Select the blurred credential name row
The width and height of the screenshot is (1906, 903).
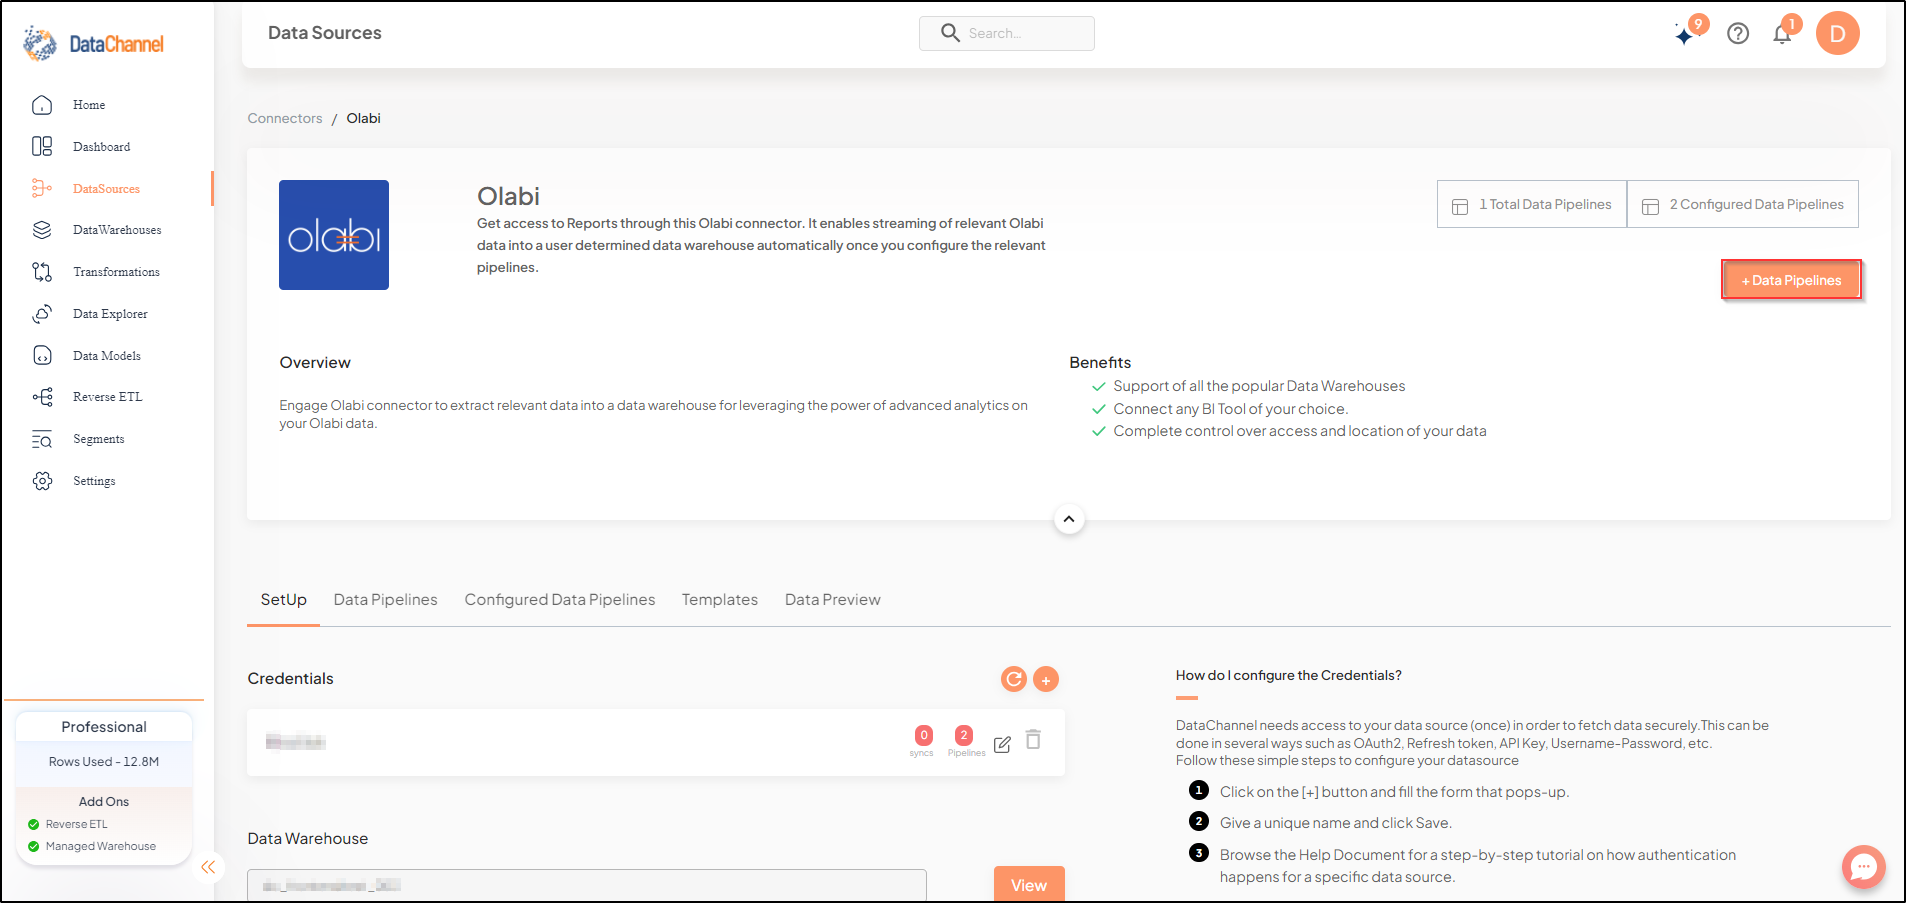pyautogui.click(x=656, y=742)
